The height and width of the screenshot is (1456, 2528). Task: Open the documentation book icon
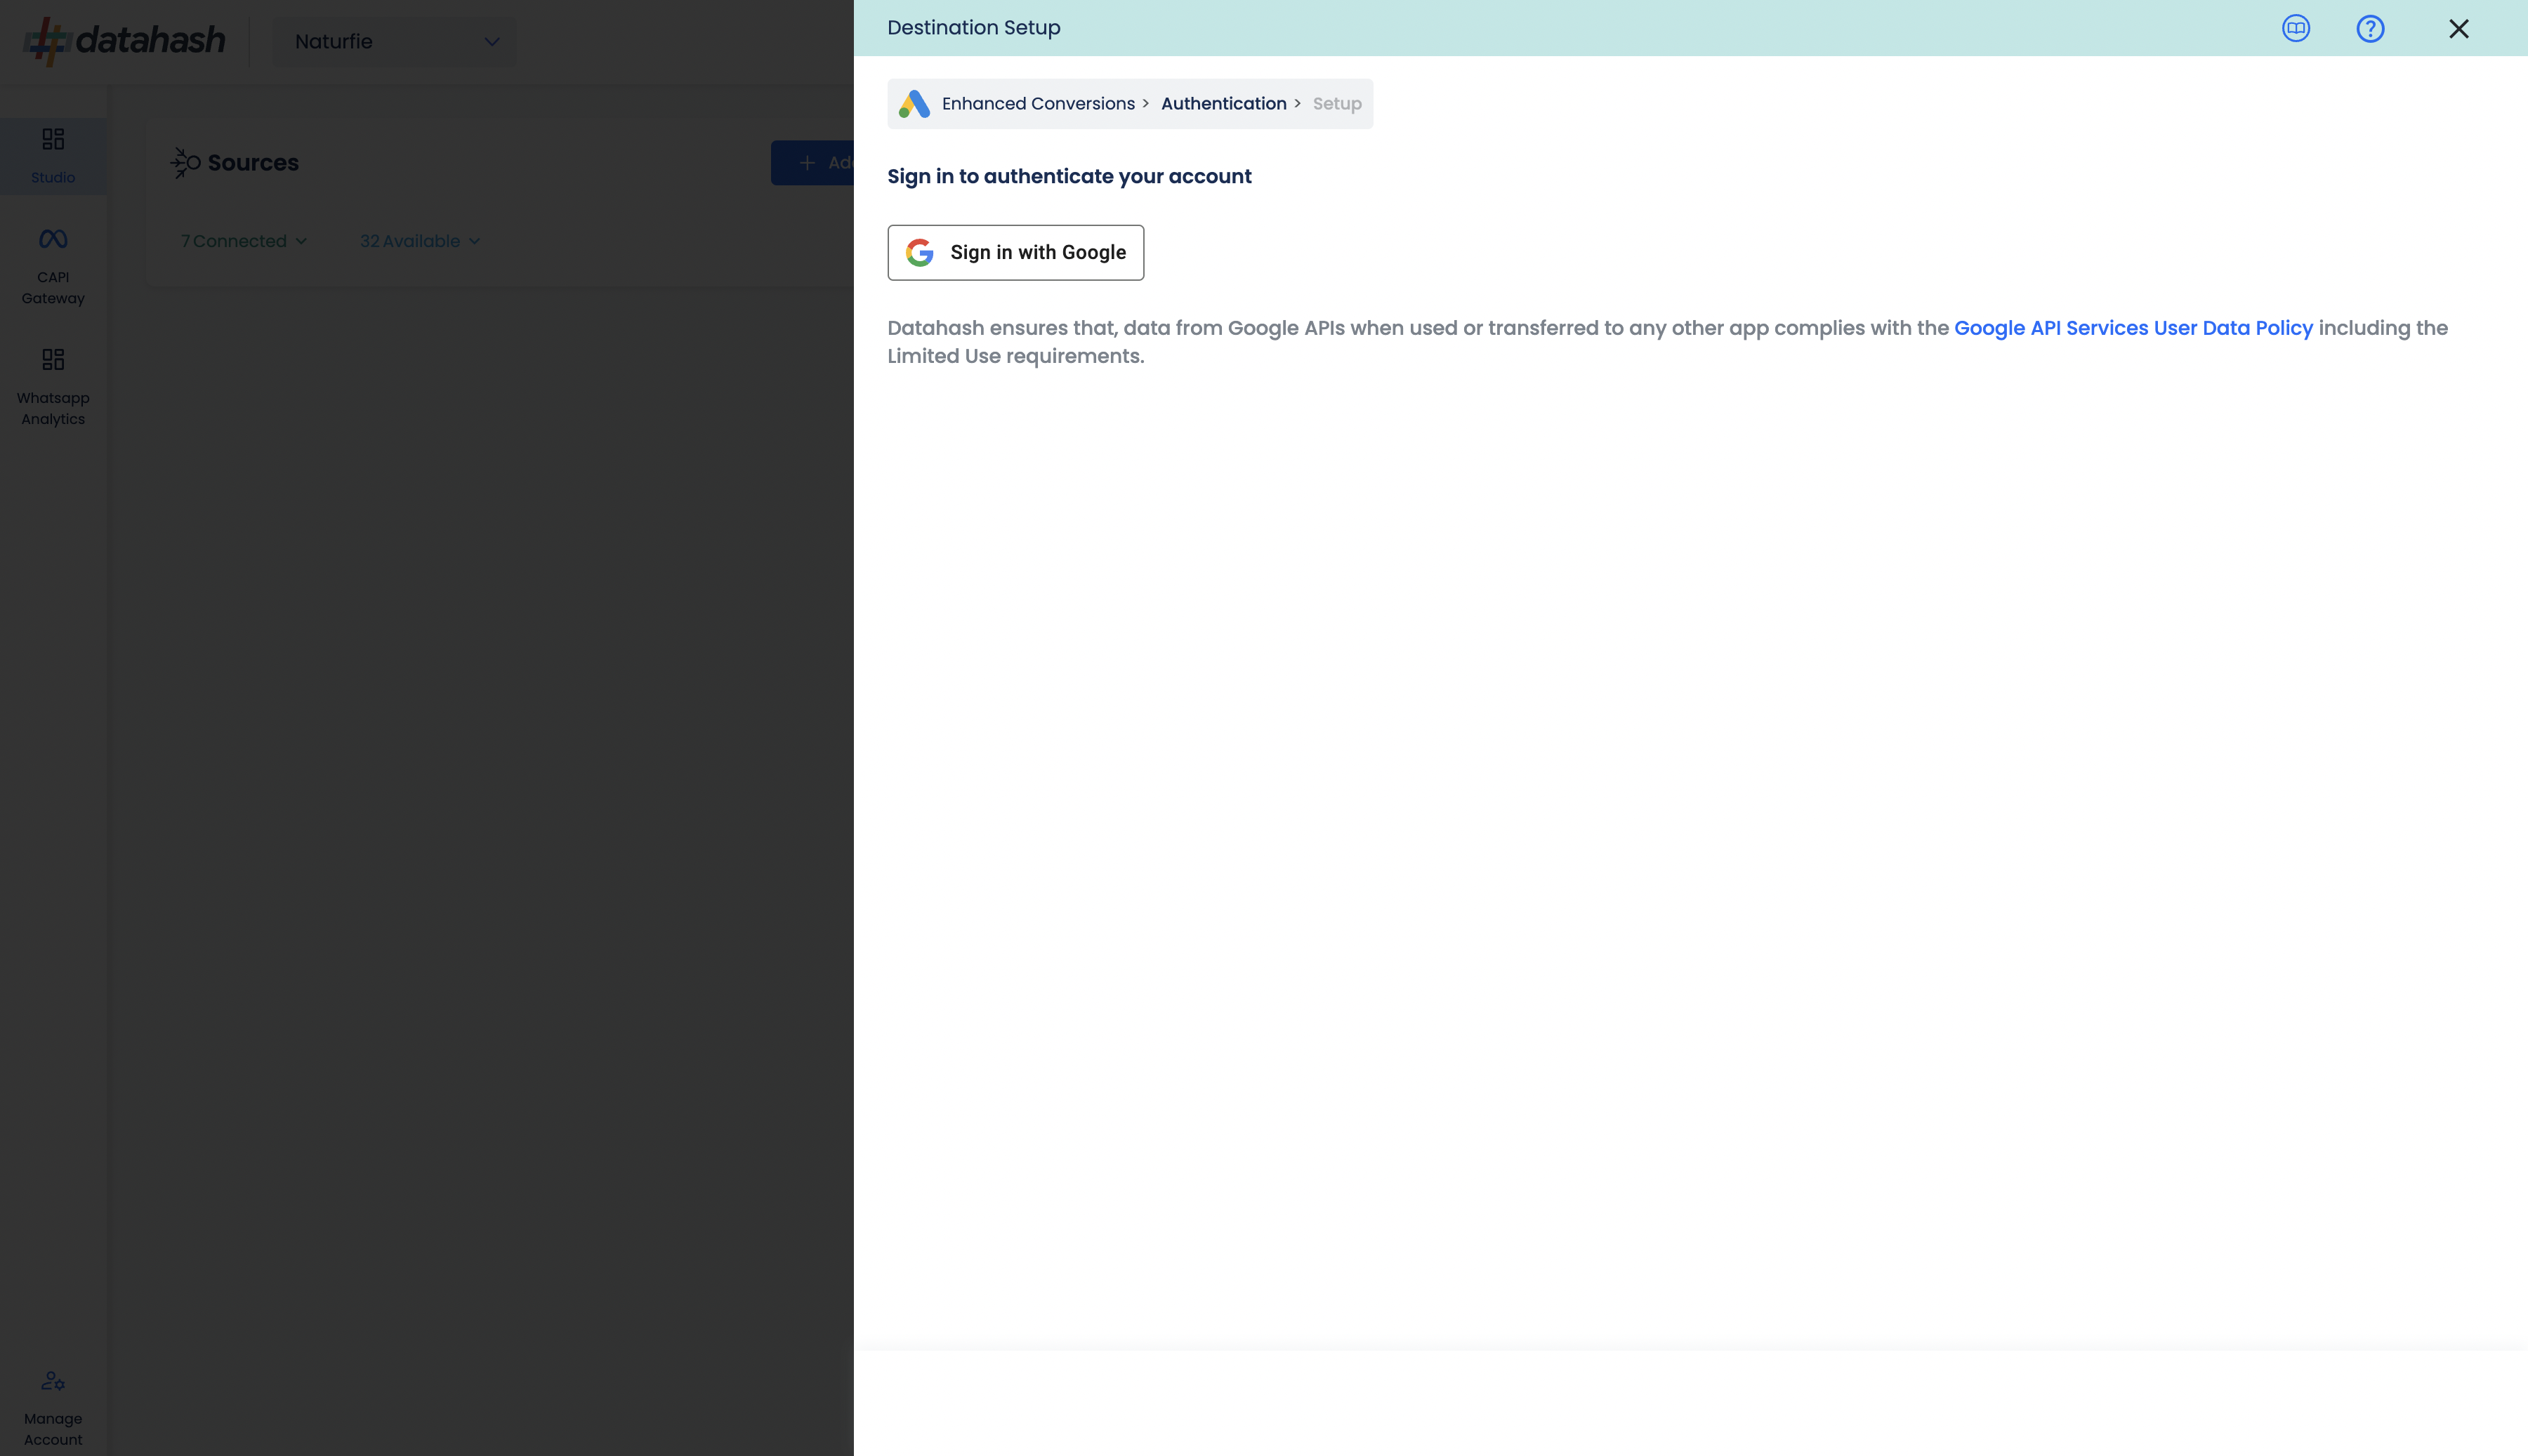(2296, 28)
